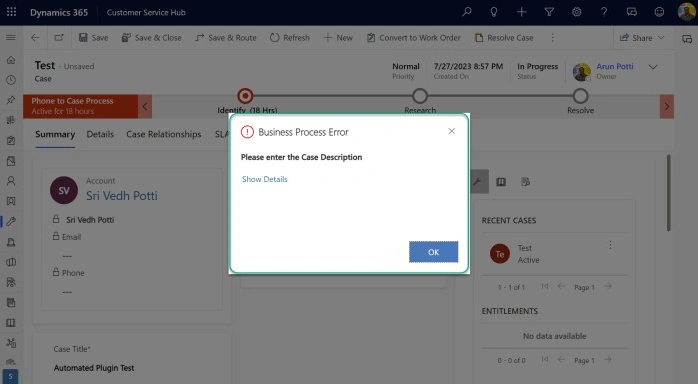
Task: Open the help question mark icon
Action: [604, 12]
